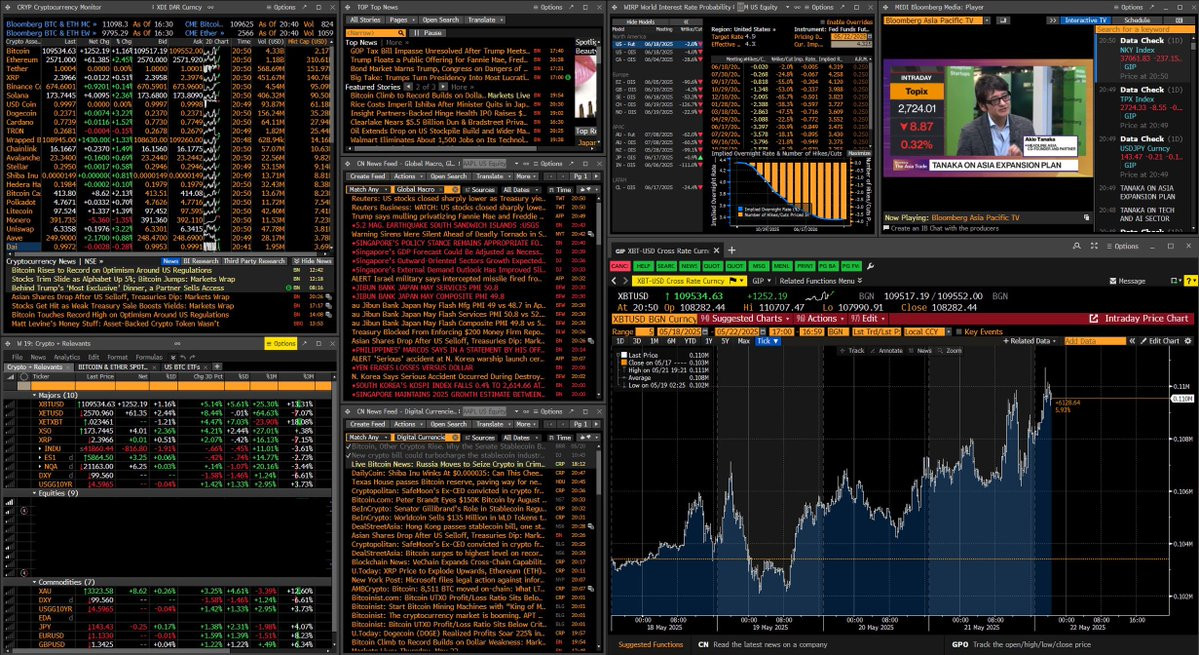The height and width of the screenshot is (655, 1199).
Task: Click Edit Chart button
Action: [x=1160, y=341]
